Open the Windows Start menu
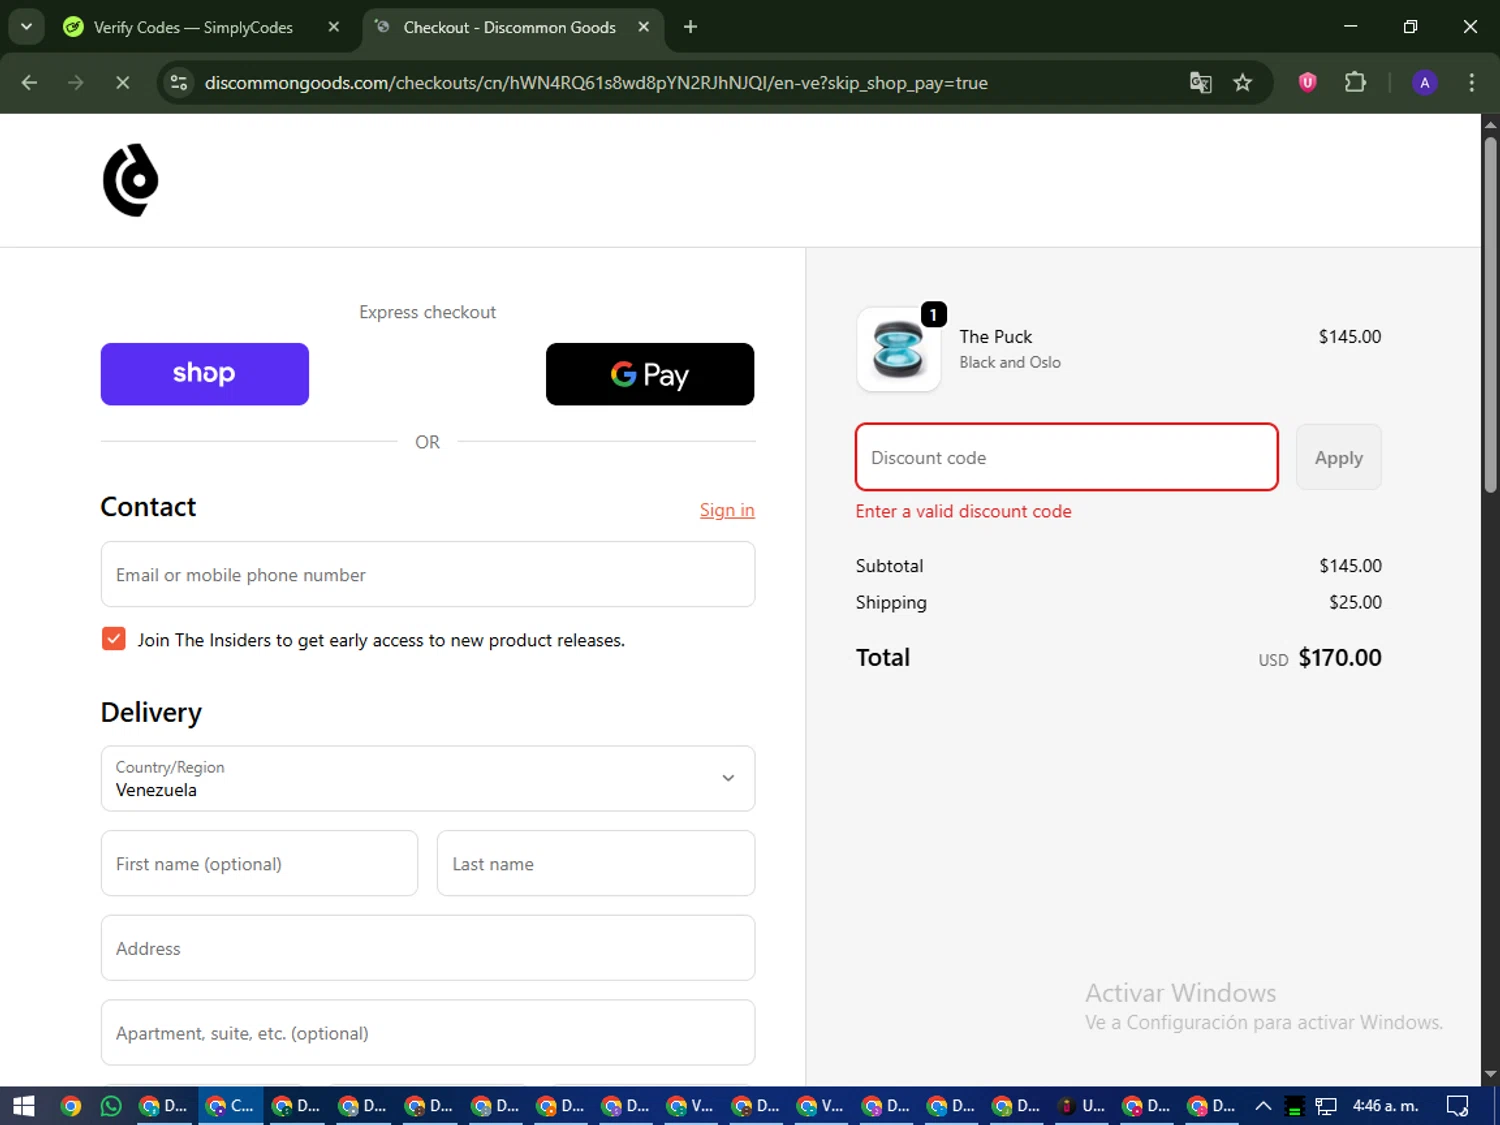This screenshot has height=1125, width=1500. pos(23,1106)
